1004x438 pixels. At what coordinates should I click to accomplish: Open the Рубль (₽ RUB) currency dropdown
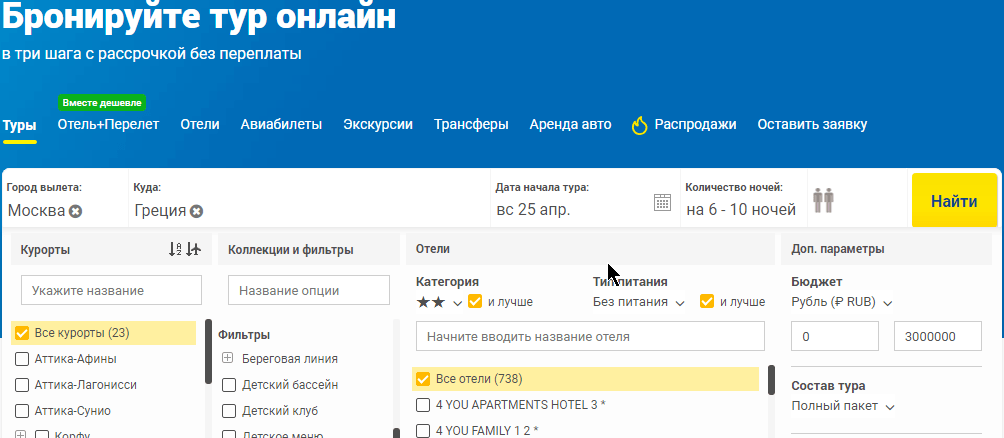pyautogui.click(x=841, y=302)
